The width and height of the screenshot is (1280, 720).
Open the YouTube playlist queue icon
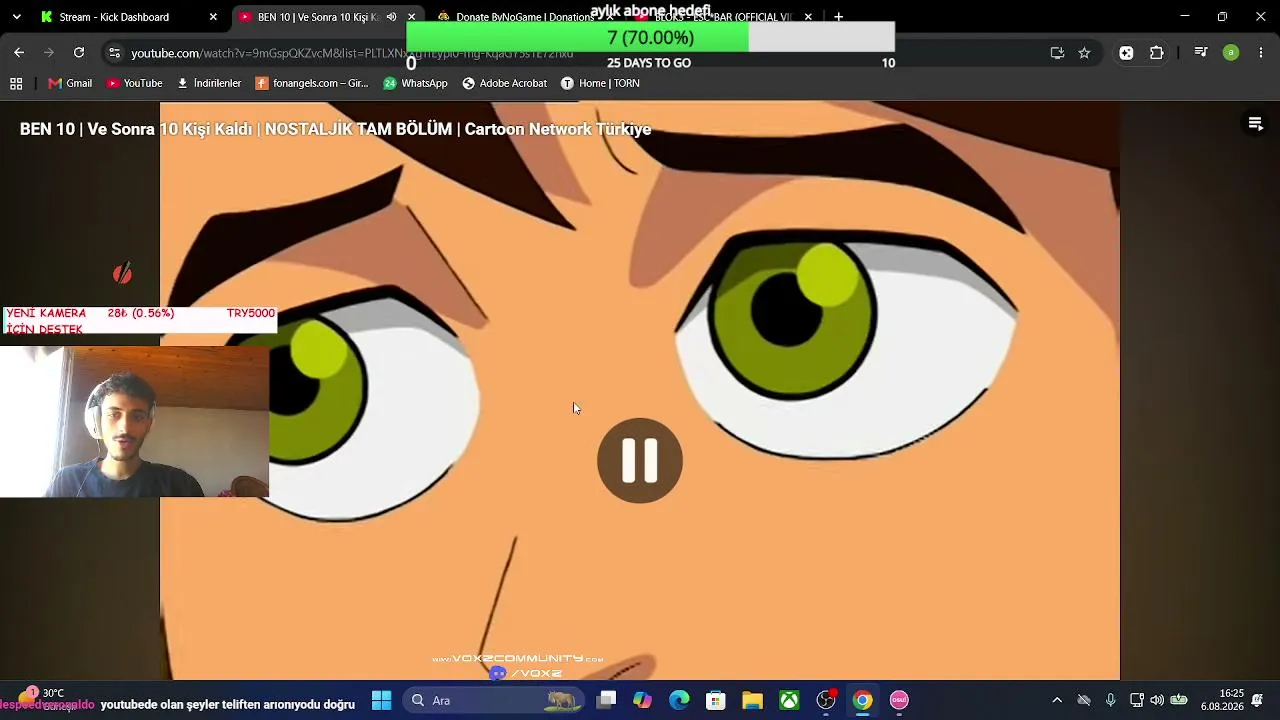tap(1255, 124)
